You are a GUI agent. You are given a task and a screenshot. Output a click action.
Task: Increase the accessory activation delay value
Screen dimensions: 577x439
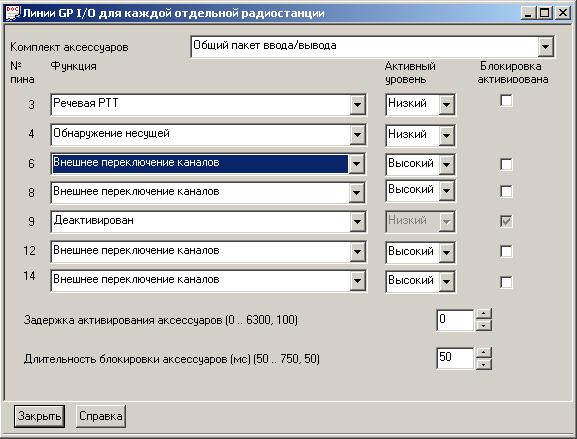click(484, 314)
